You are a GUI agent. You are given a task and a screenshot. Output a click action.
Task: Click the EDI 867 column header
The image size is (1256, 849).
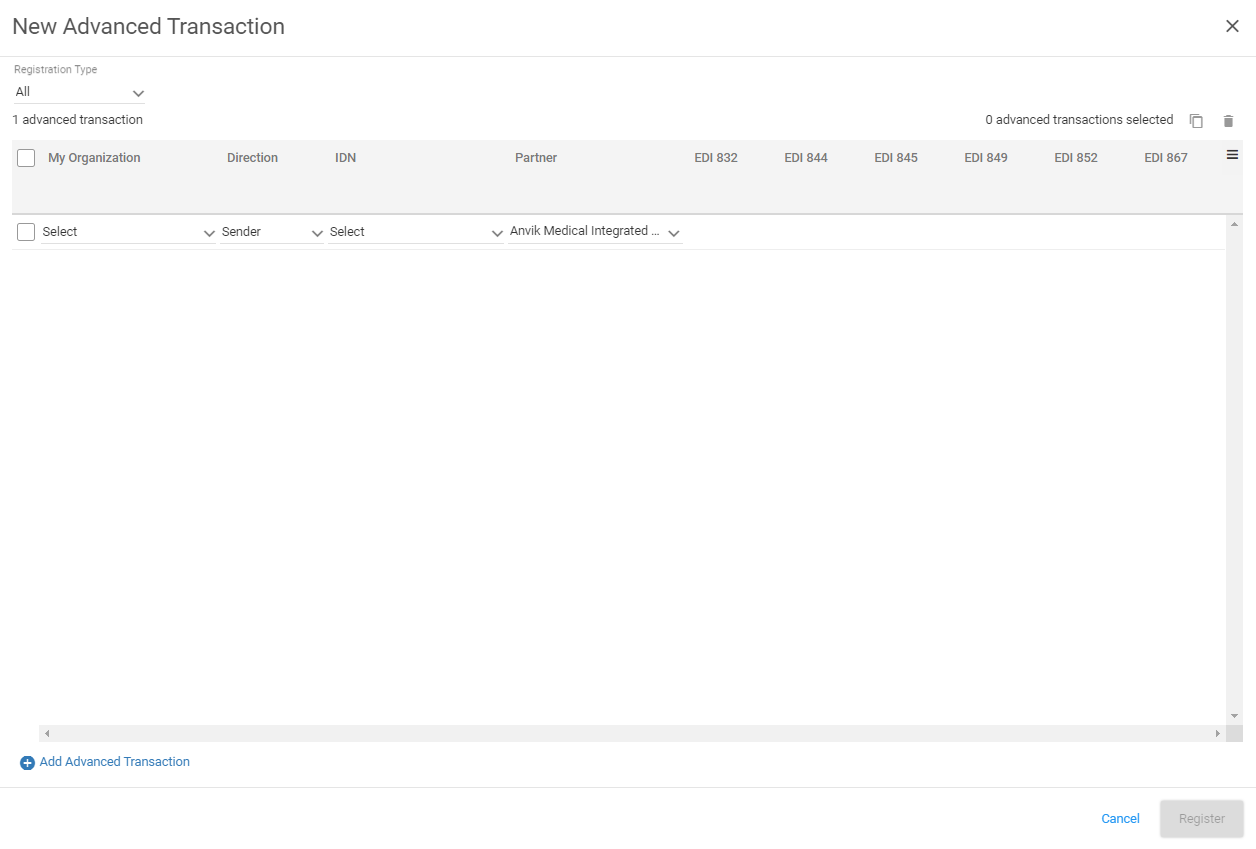[x=1166, y=157]
